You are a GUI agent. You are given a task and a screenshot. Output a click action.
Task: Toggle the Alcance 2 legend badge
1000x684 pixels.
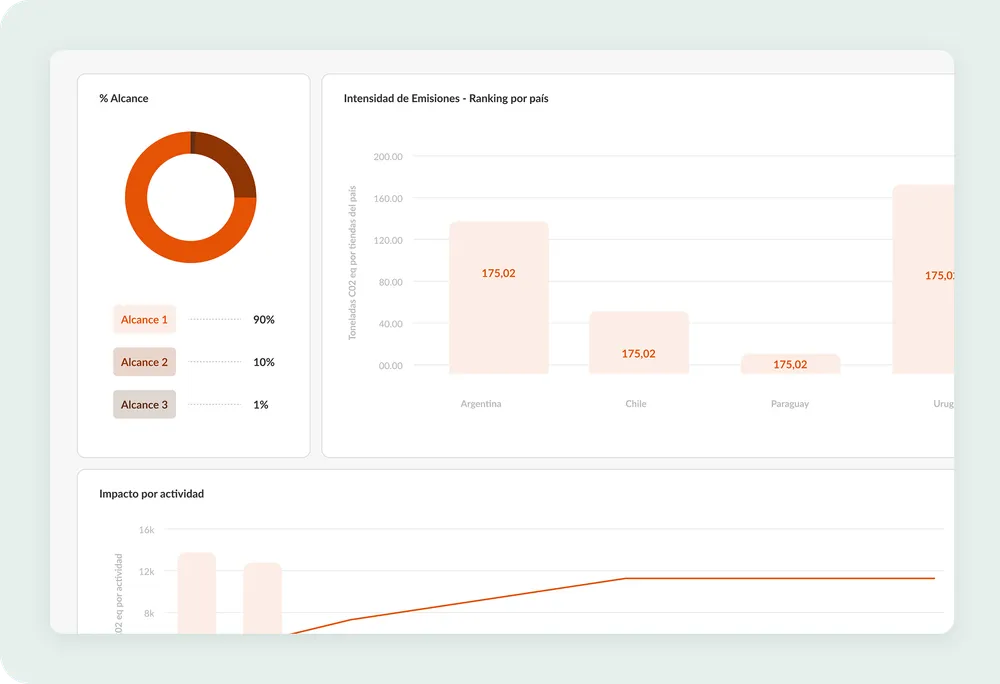[144, 362]
